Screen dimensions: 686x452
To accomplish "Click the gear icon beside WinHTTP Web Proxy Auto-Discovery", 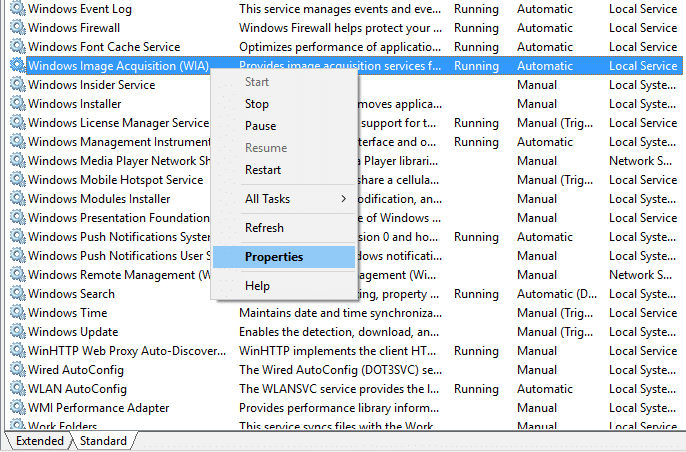I will 18,350.
